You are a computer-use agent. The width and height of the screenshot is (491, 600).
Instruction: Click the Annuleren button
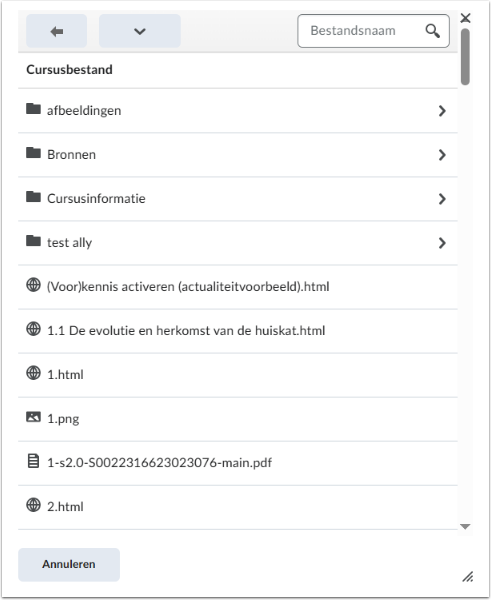pos(69,564)
